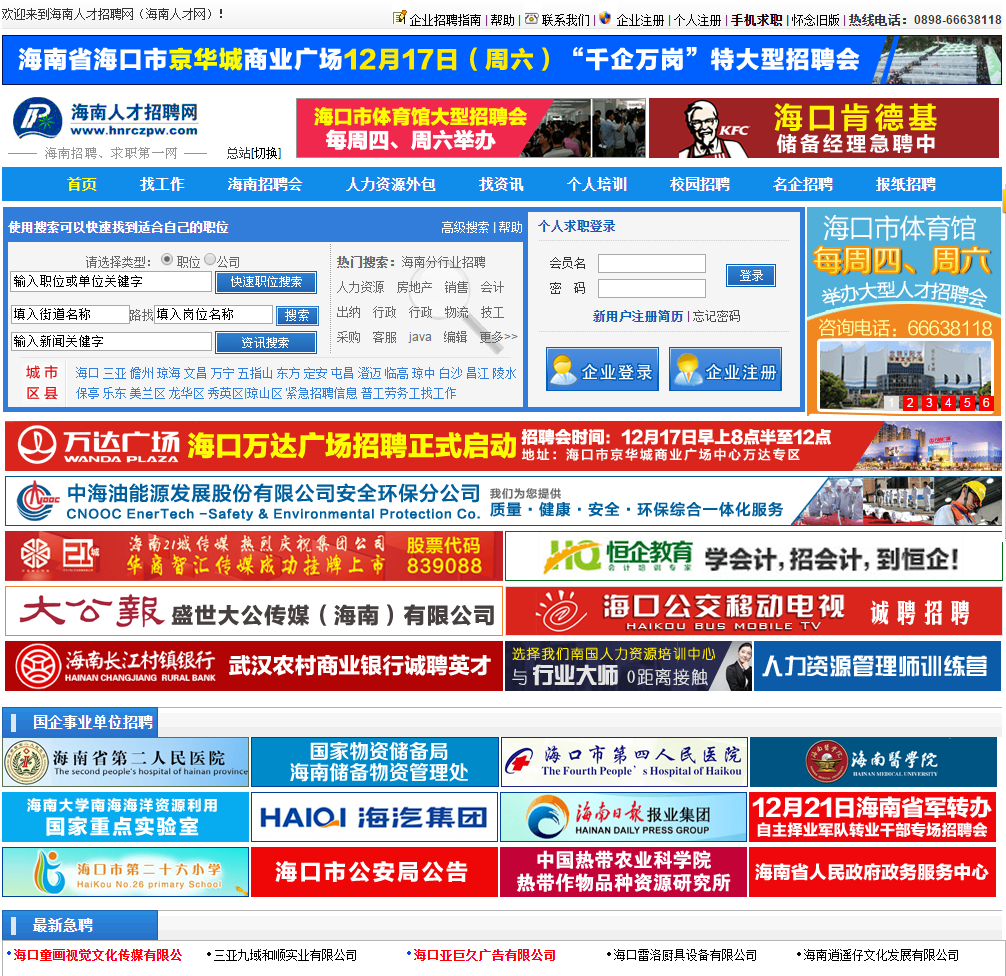Open the HAIQI 海汽集团 banner
The height and width of the screenshot is (976, 1006).
374,817
